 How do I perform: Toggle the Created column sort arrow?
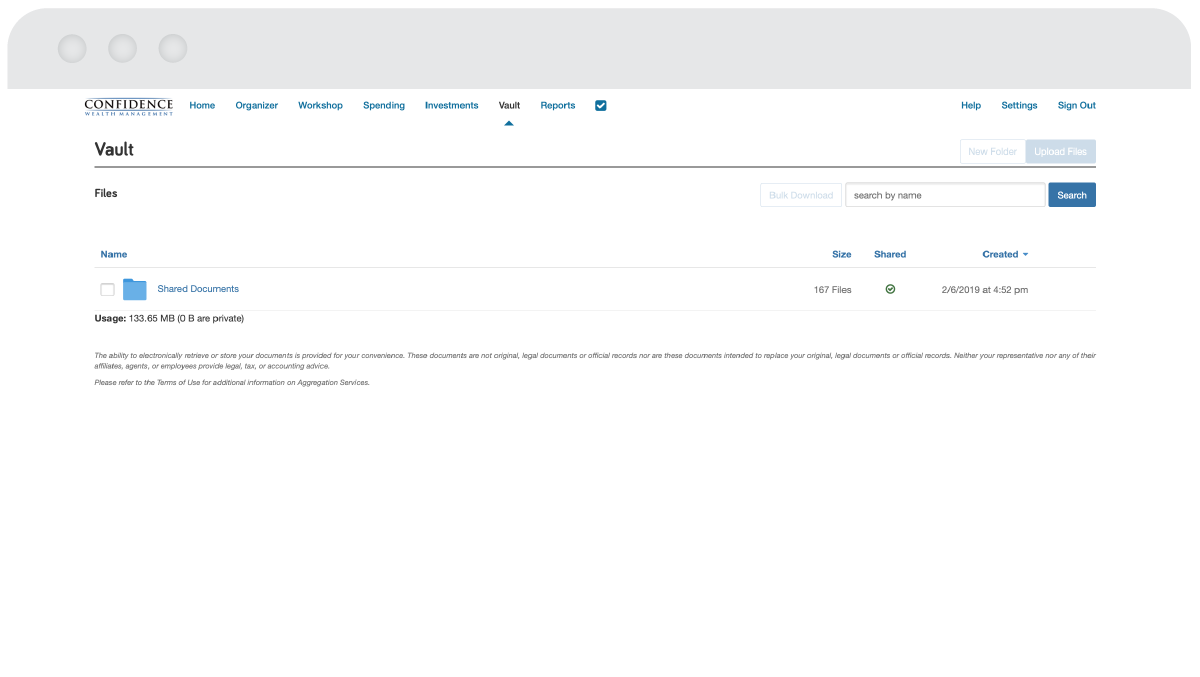point(1025,255)
